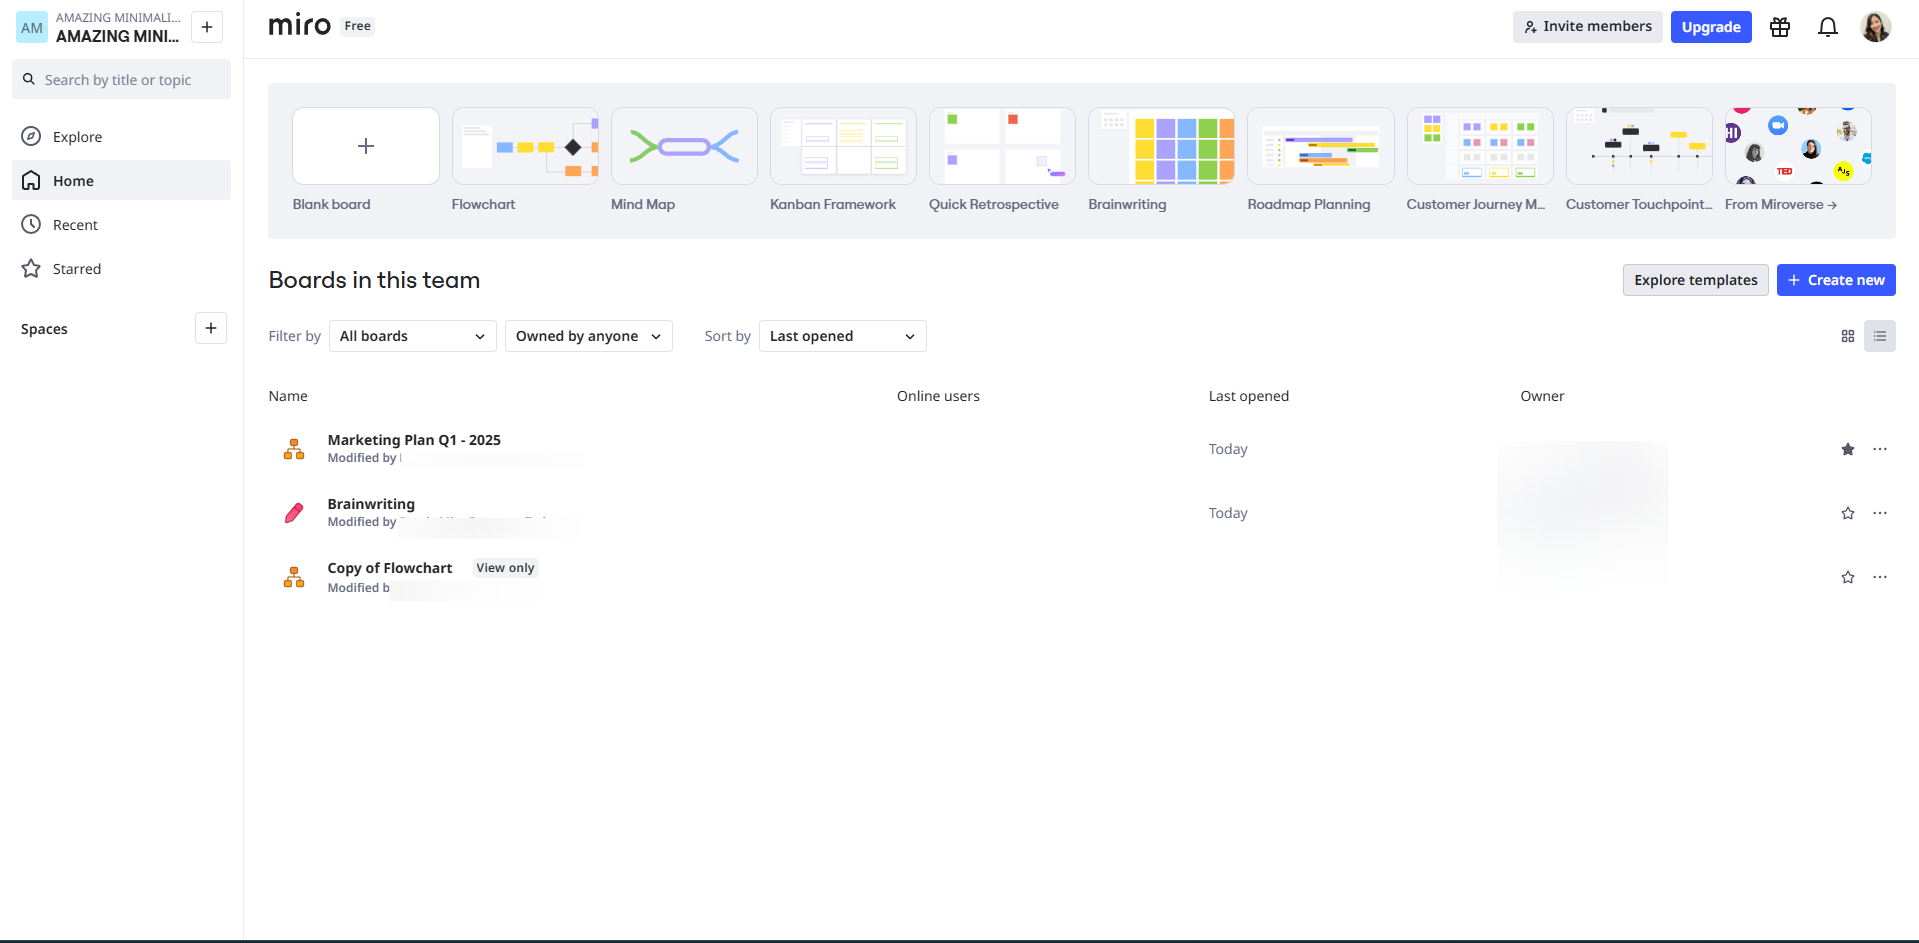Open the gift box rewards icon
Image resolution: width=1919 pixels, height=943 pixels.
point(1780,27)
